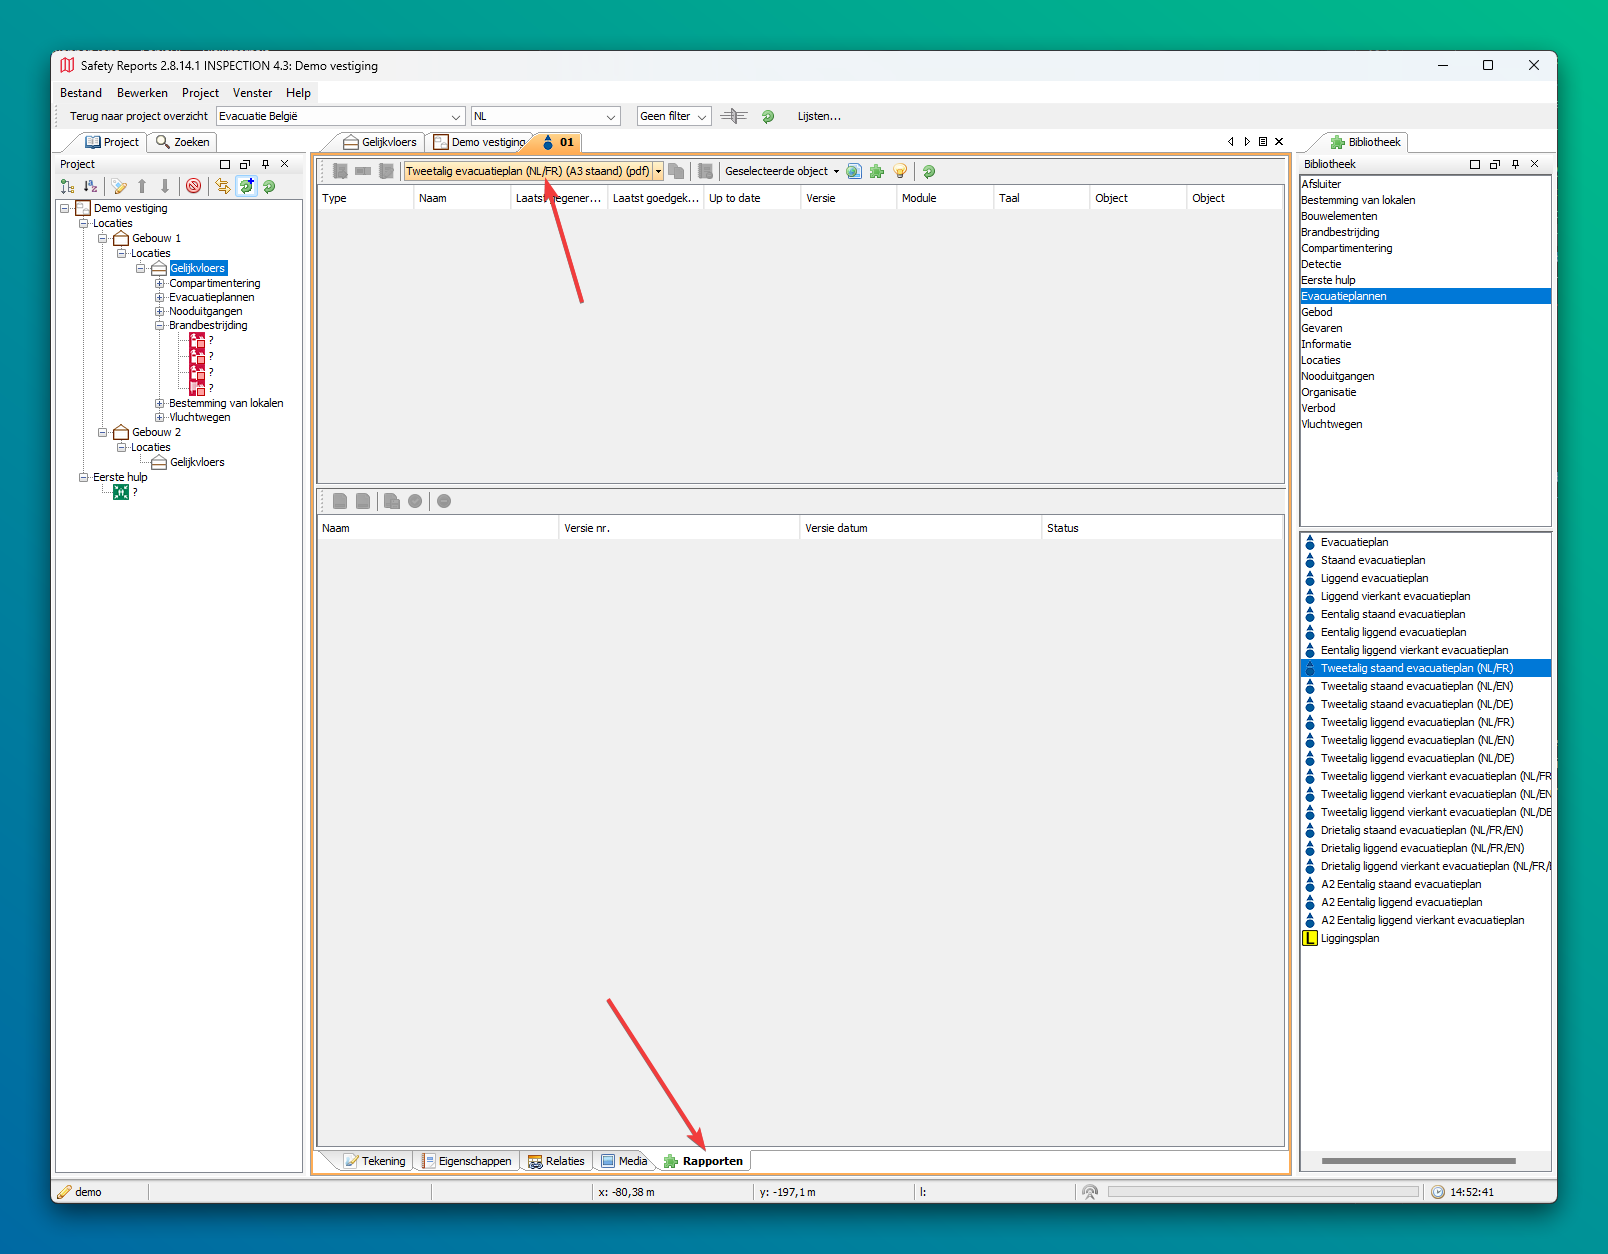1608x1254 pixels.
Task: Click the Lijsten... button
Action: (819, 116)
